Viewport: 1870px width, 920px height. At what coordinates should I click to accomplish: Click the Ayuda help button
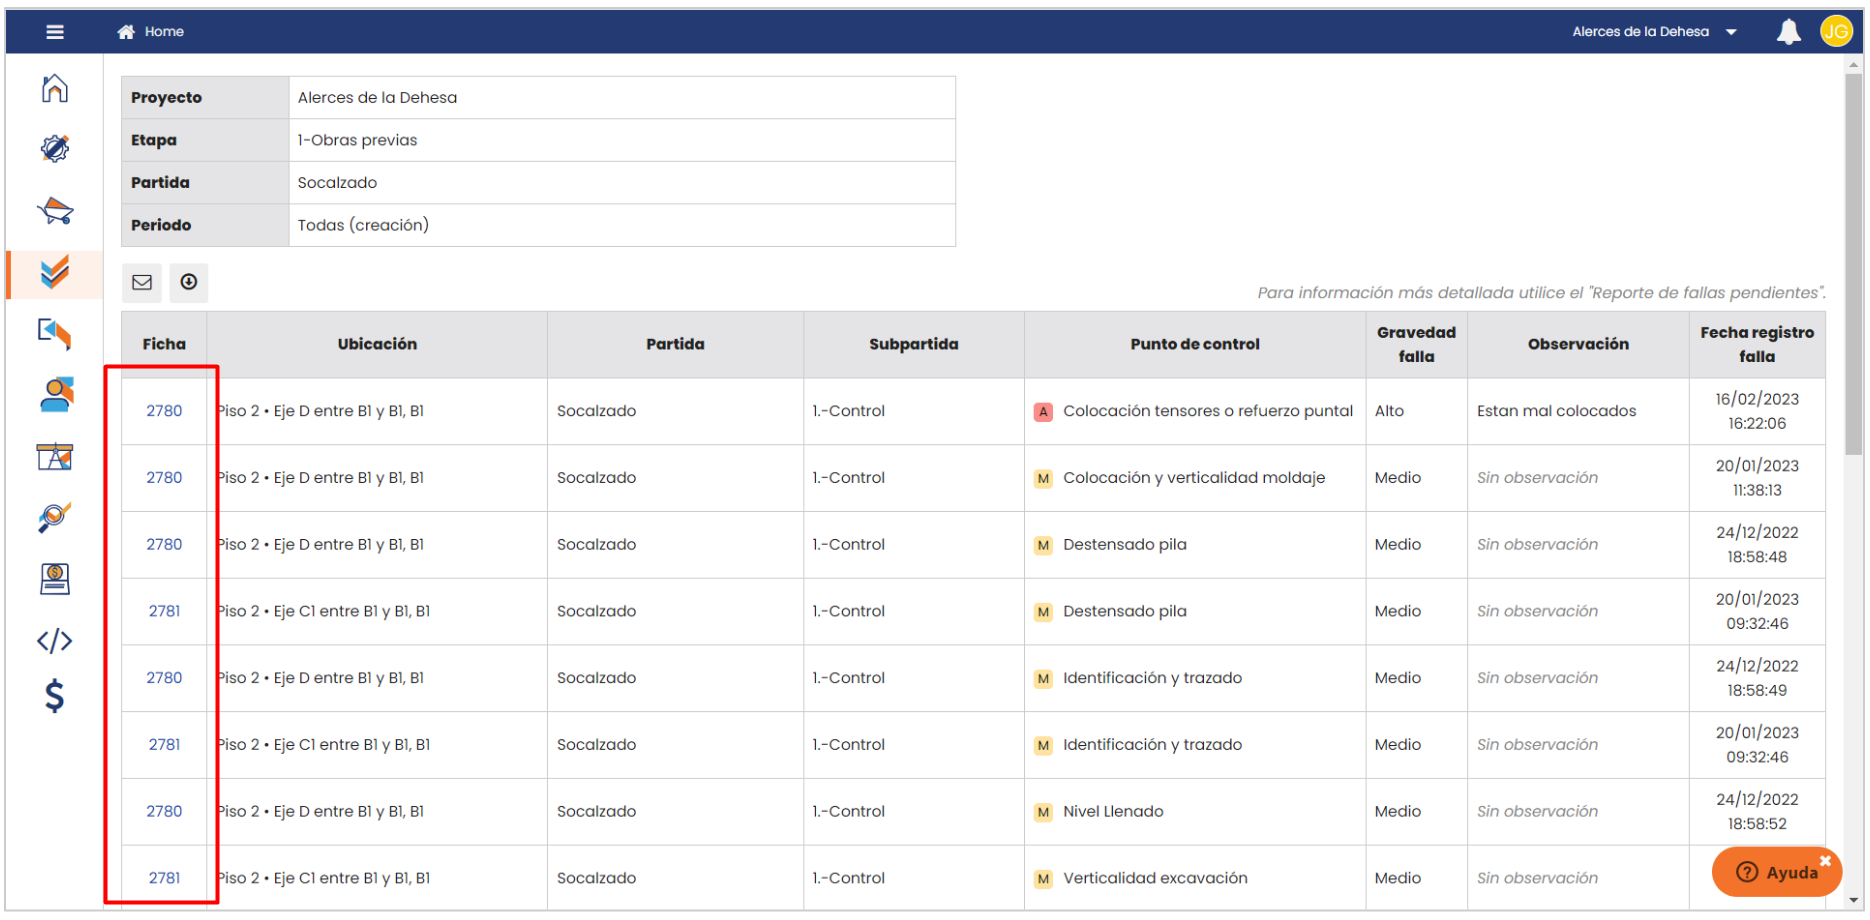1776,872
